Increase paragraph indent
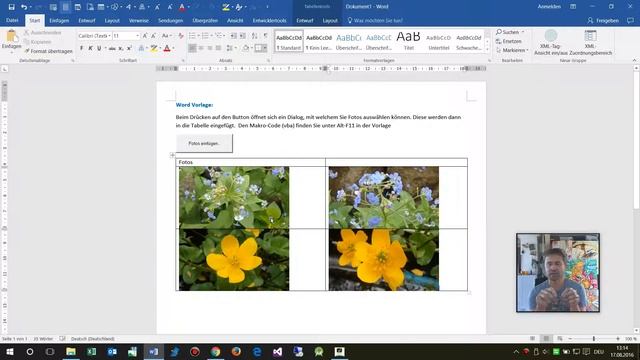Viewport: 640px width, 360px height. coord(242,36)
